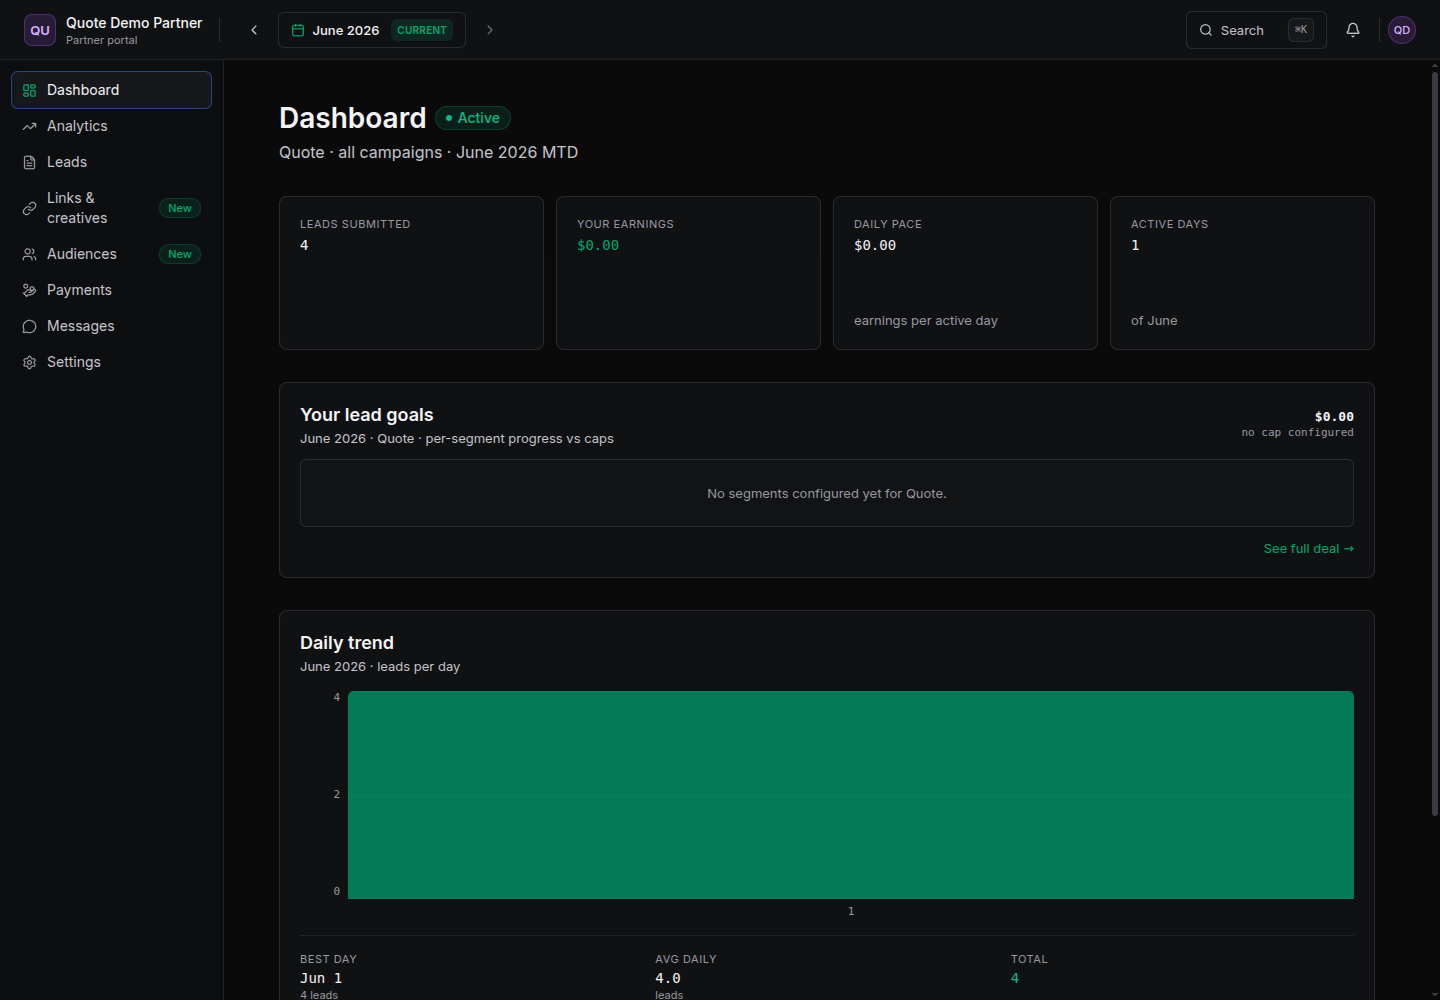1440x1000 pixels.
Task: Open Analytics in the sidebar
Action: (x=111, y=126)
